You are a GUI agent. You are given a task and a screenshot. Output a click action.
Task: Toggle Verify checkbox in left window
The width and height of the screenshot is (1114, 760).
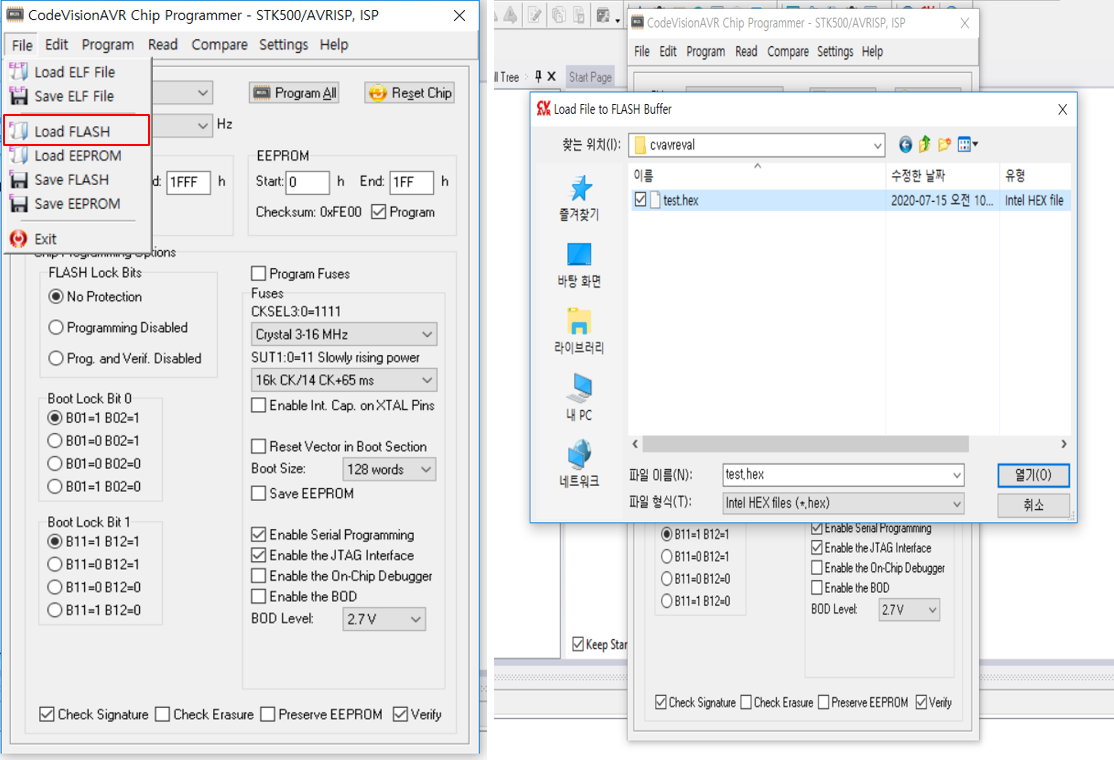tap(400, 714)
